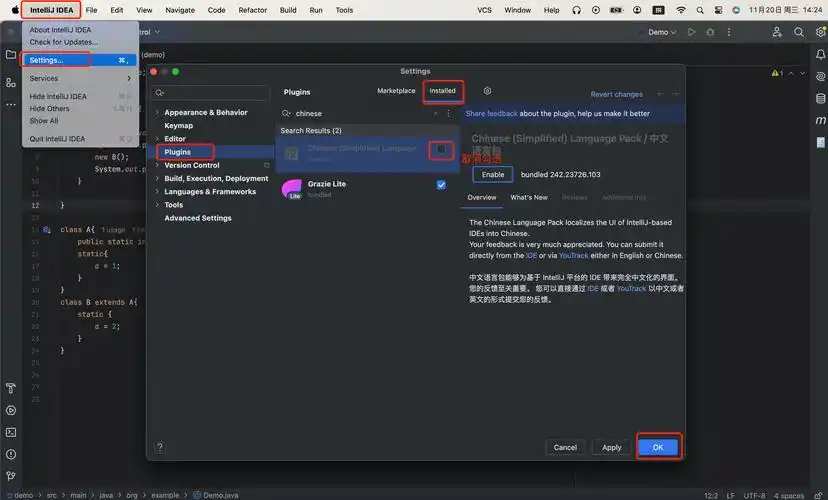This screenshot has width=828, height=500.
Task: Open the Git tool window icon
Action: (11, 476)
